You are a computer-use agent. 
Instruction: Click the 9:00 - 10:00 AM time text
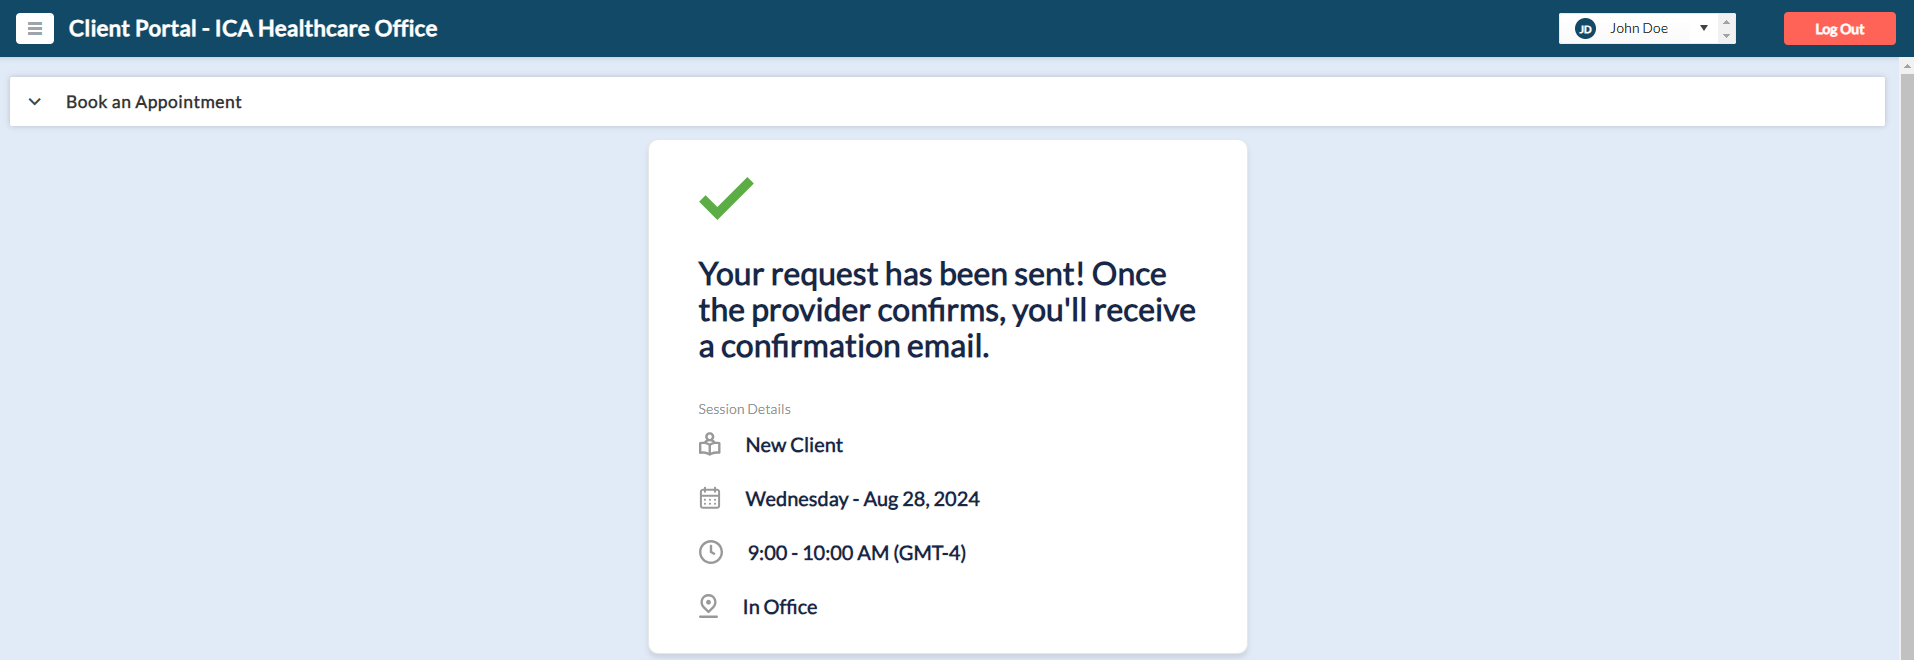(x=856, y=553)
